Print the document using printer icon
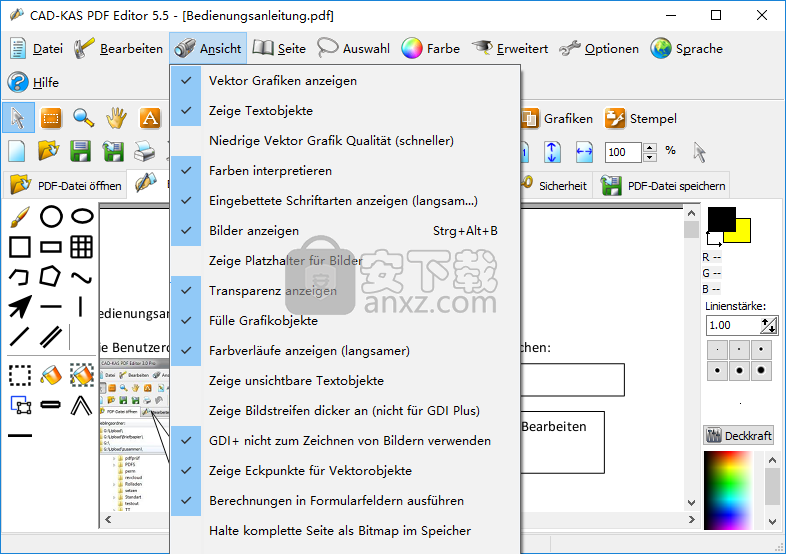 [145, 151]
